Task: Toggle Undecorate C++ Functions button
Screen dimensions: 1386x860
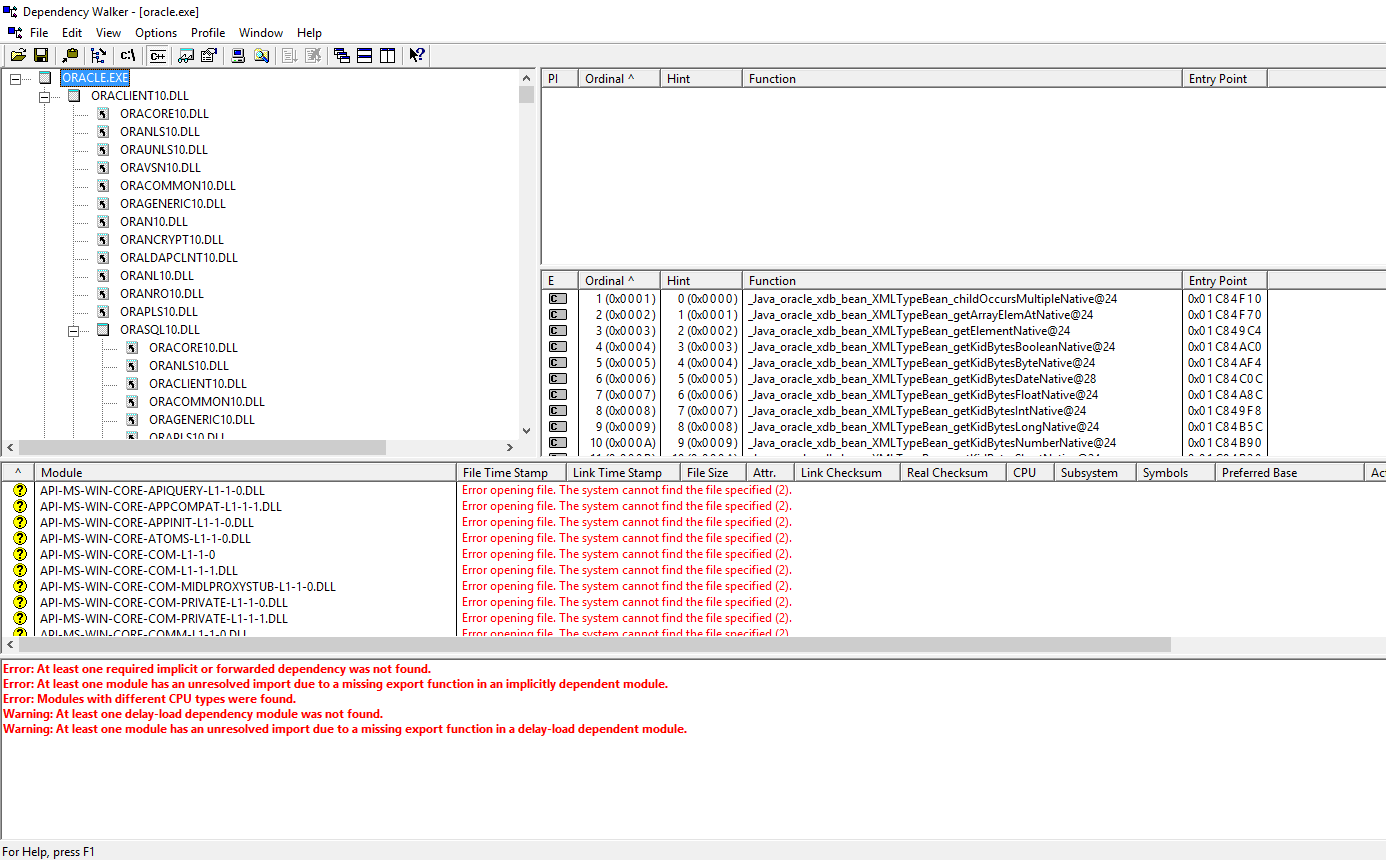Action: click(158, 55)
